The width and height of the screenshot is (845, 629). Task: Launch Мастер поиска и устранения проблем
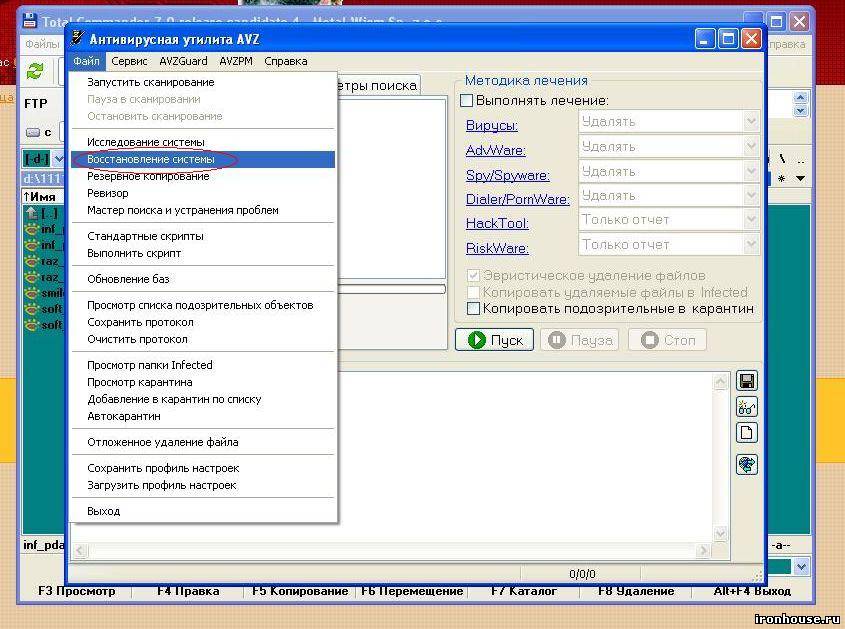click(x=203, y=210)
